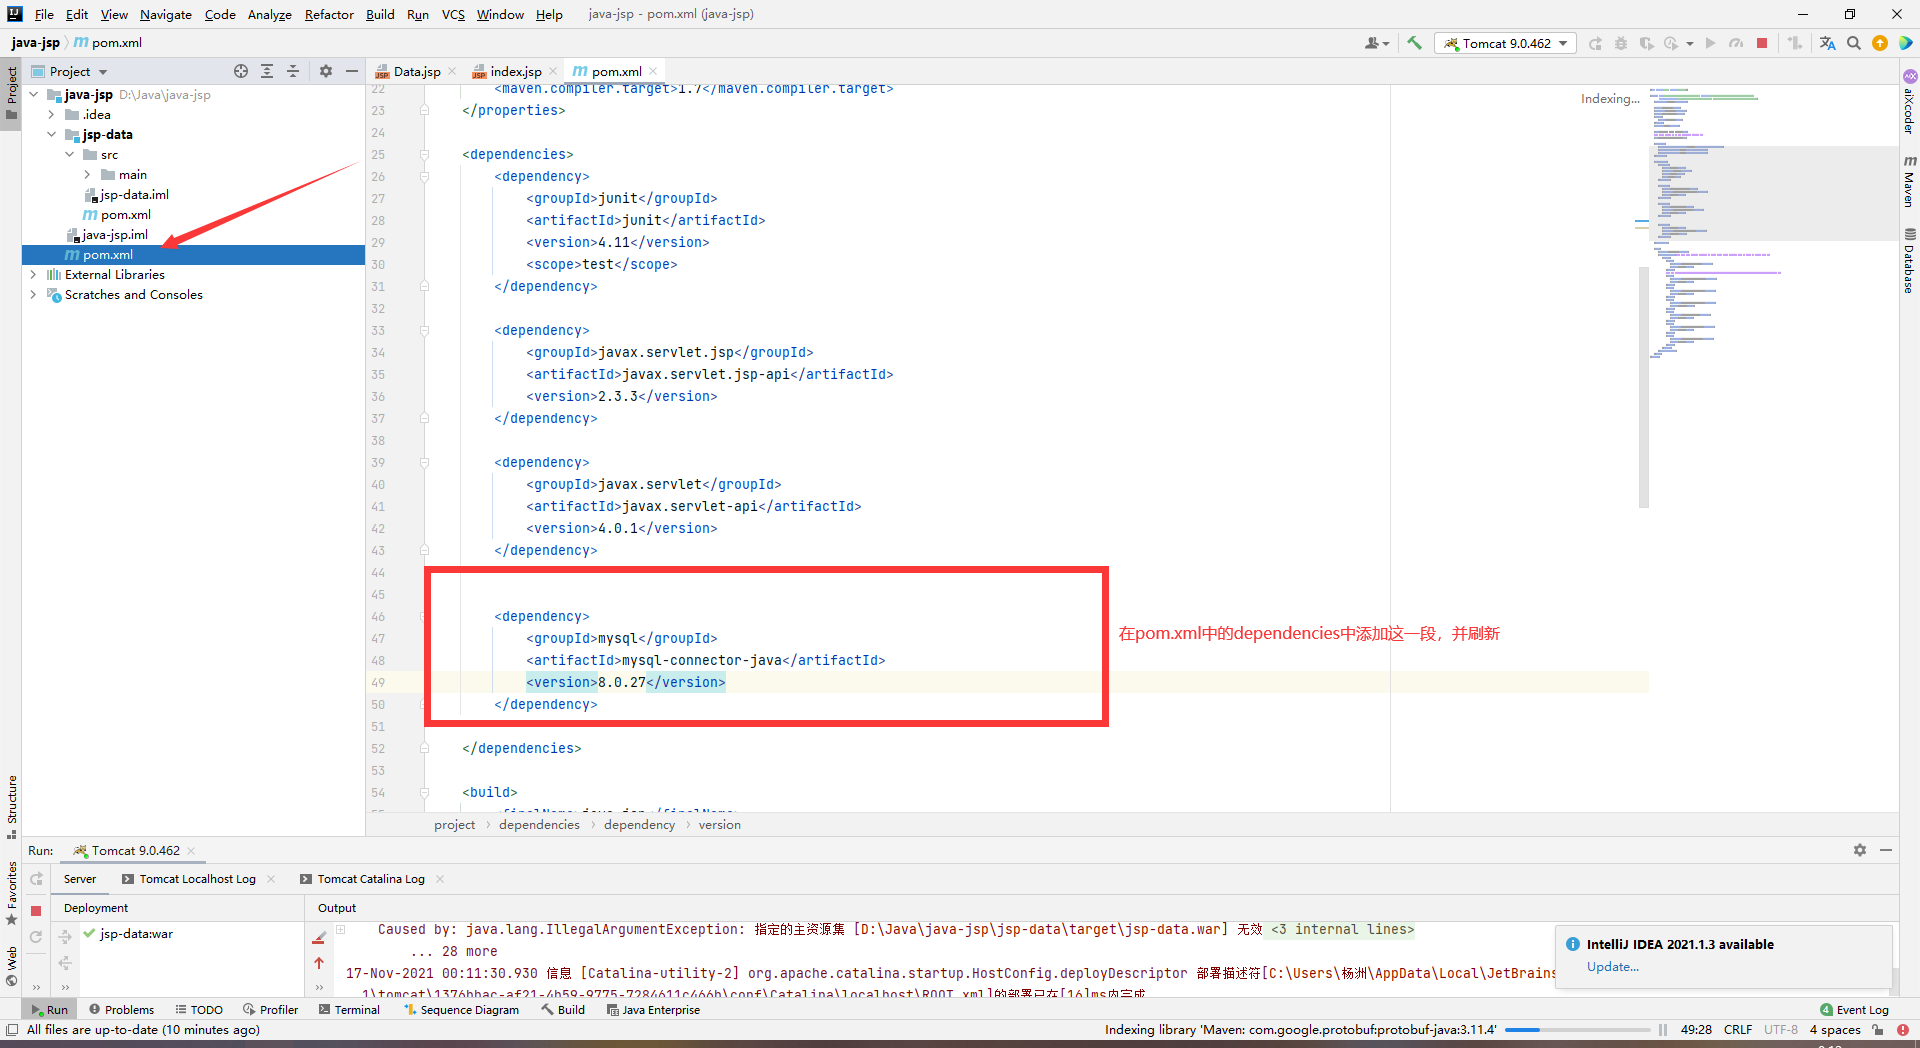Click the indexing progress bar in status bar
1920x1048 pixels.
(x=1577, y=1030)
